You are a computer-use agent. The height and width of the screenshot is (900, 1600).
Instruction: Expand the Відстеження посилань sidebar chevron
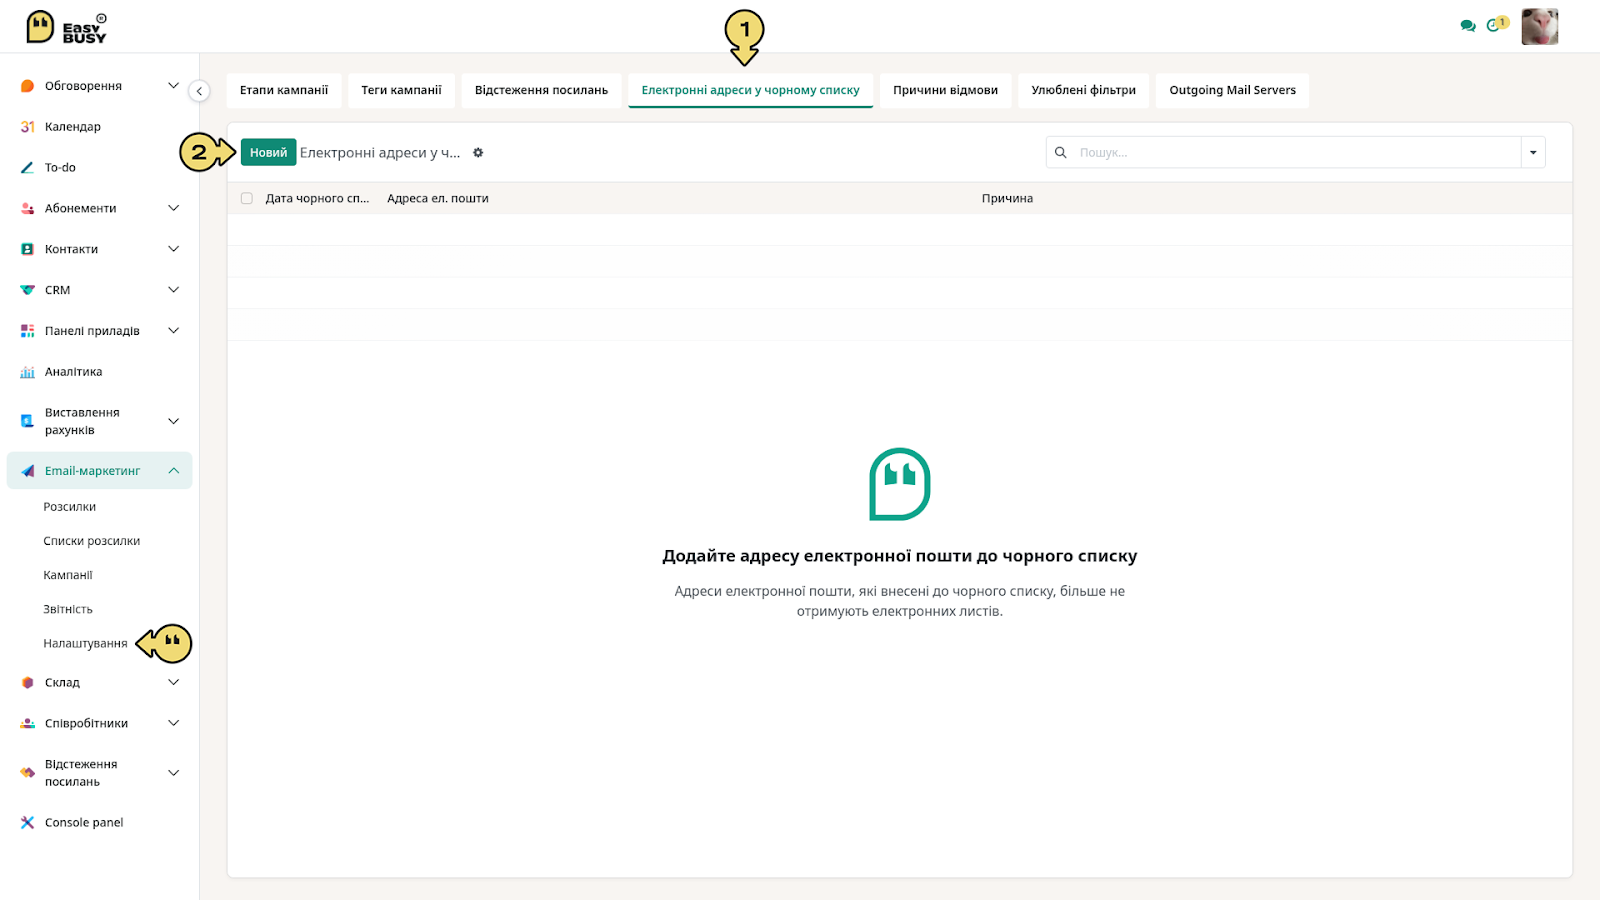click(173, 773)
